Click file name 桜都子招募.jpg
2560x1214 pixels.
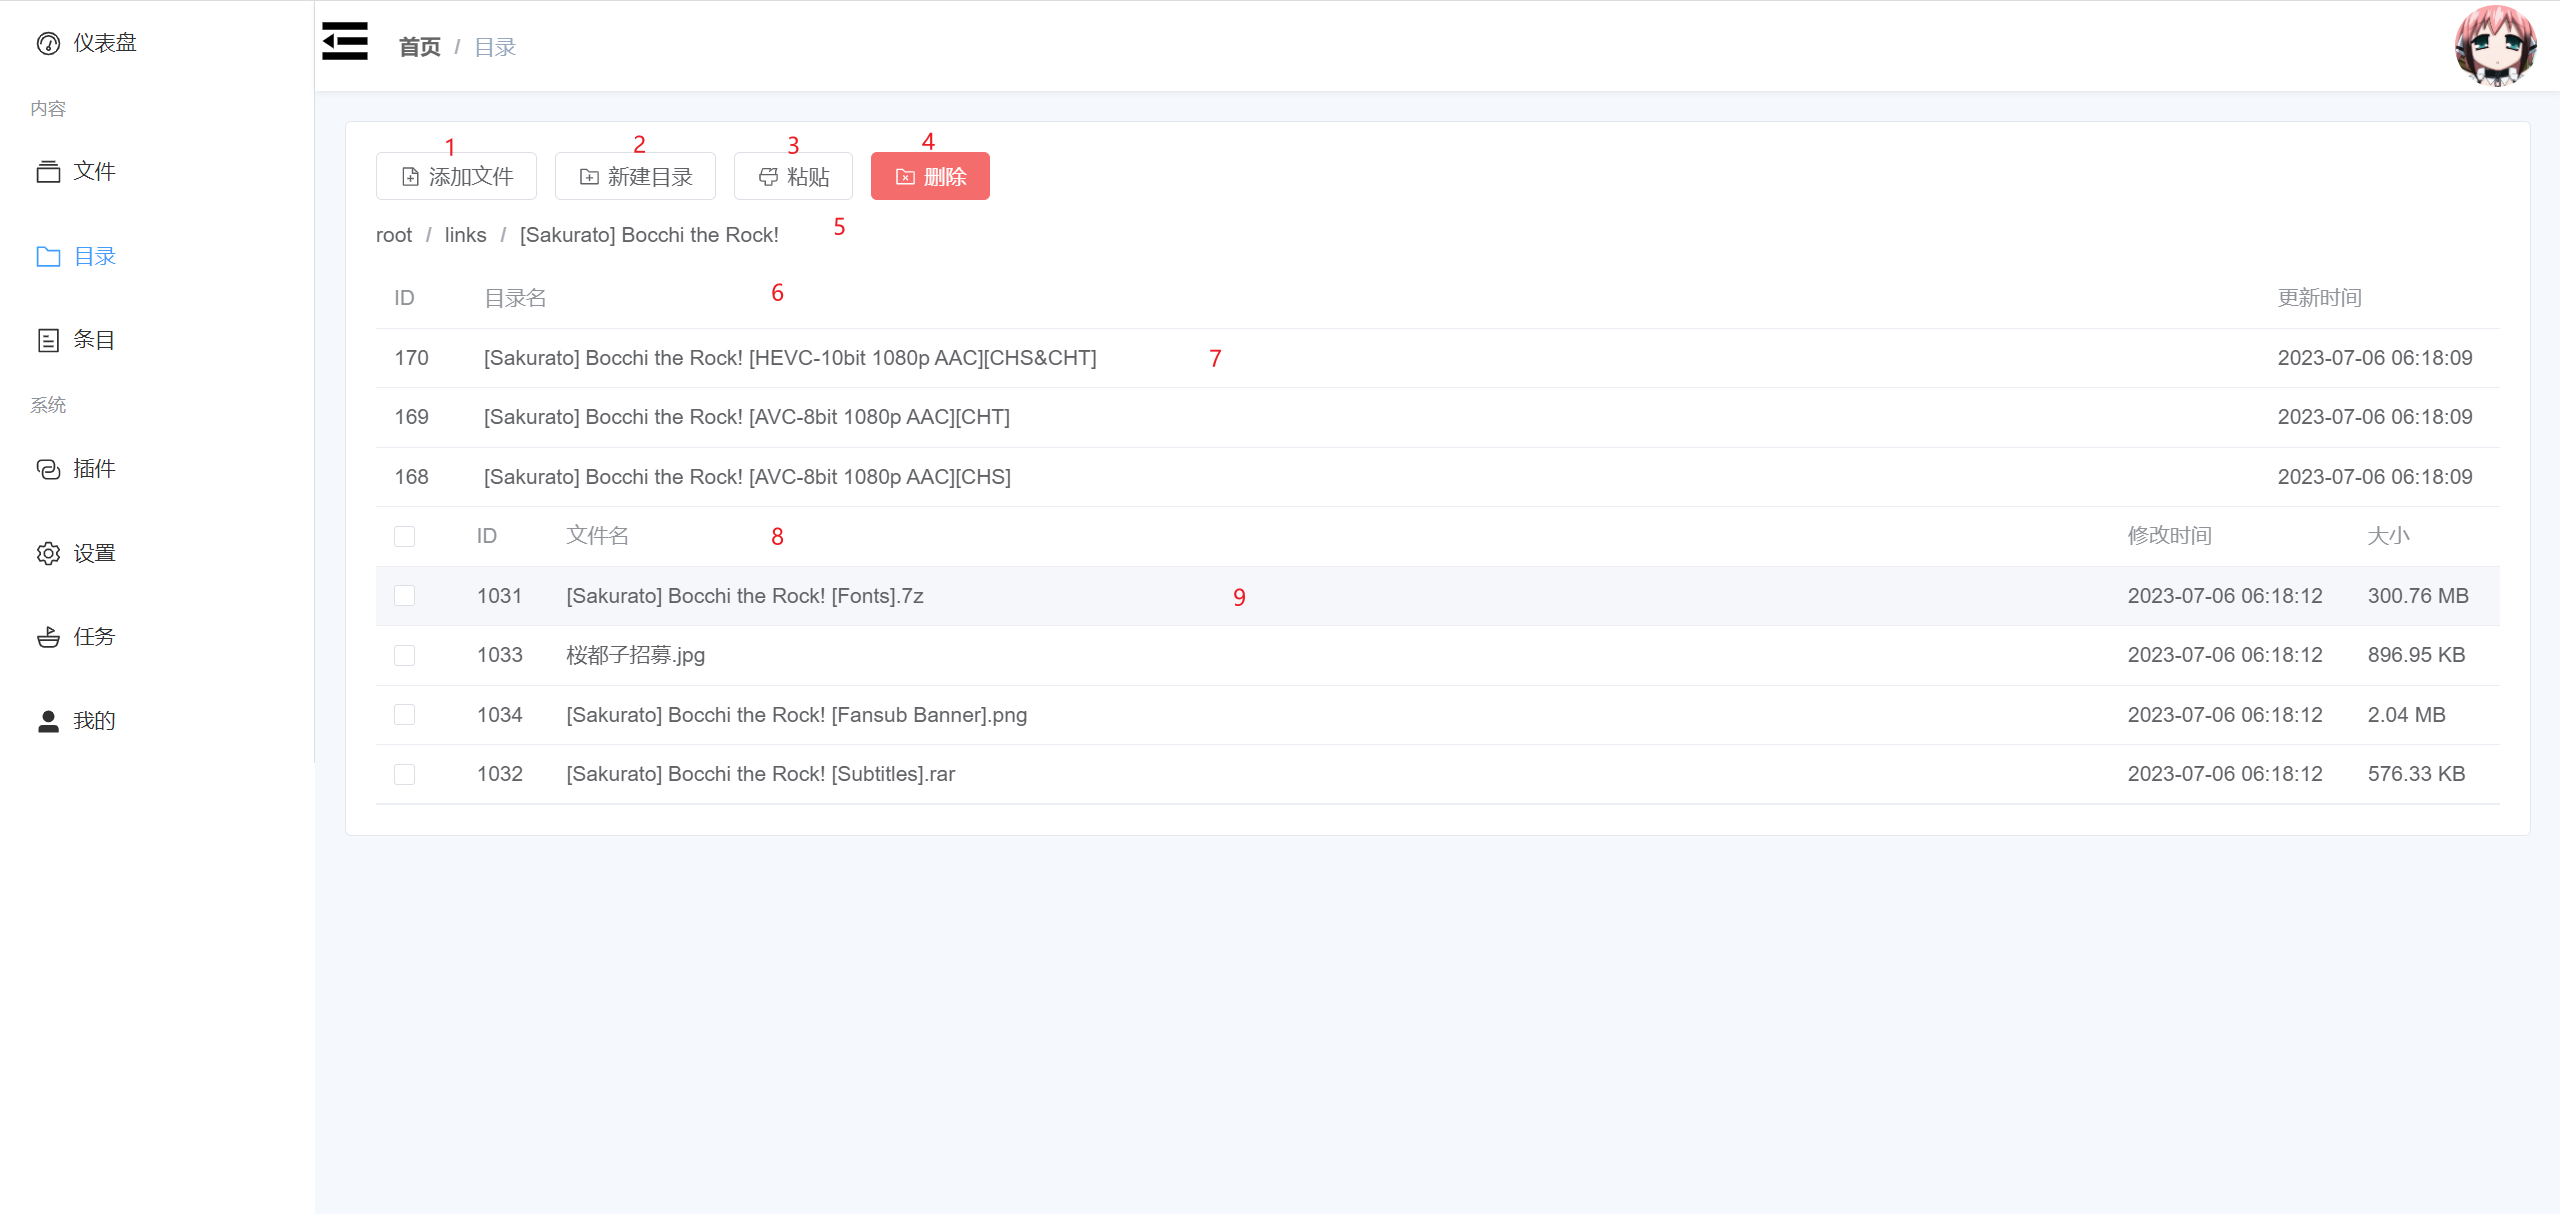635,655
